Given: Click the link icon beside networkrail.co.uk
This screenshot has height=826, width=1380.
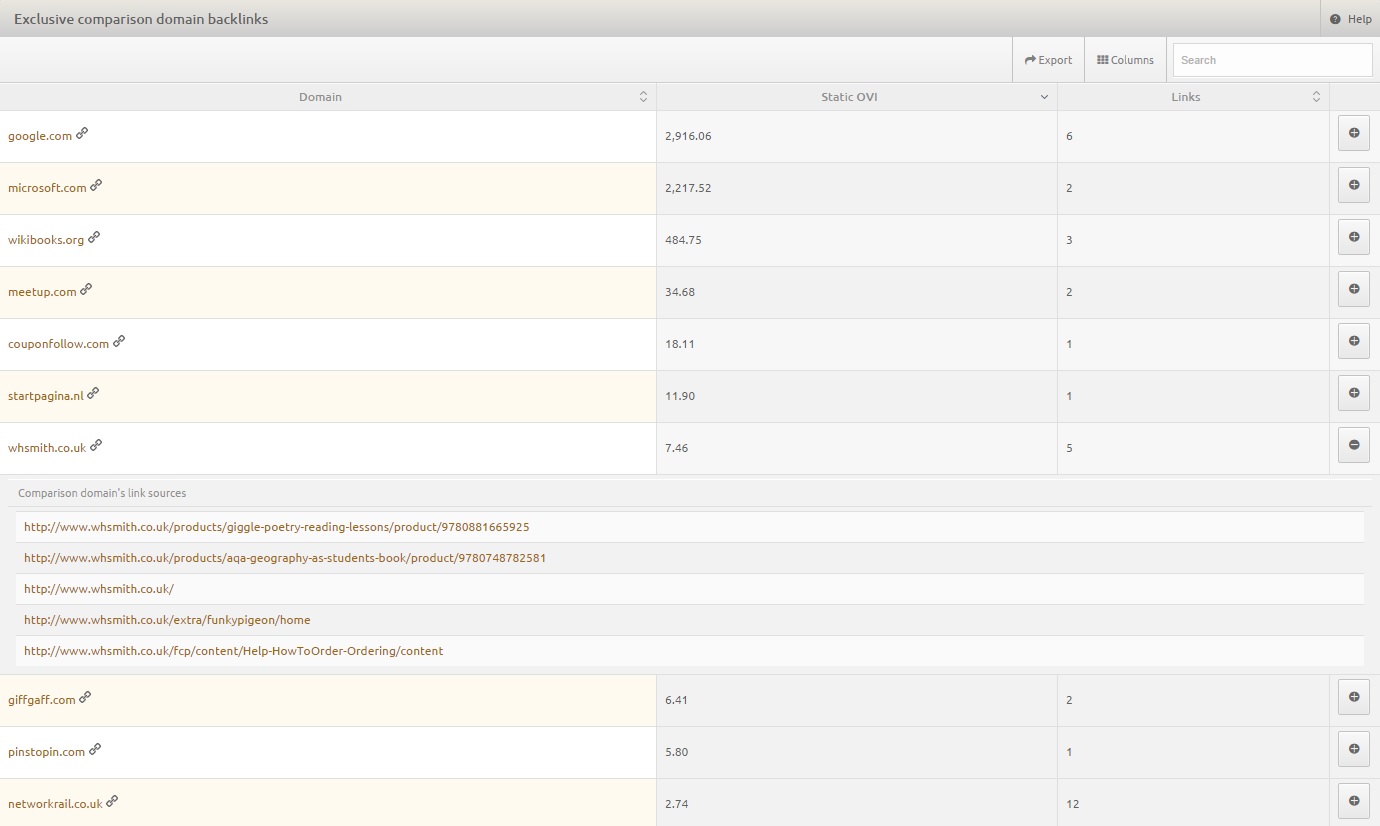Looking at the screenshot, I should click(112, 801).
